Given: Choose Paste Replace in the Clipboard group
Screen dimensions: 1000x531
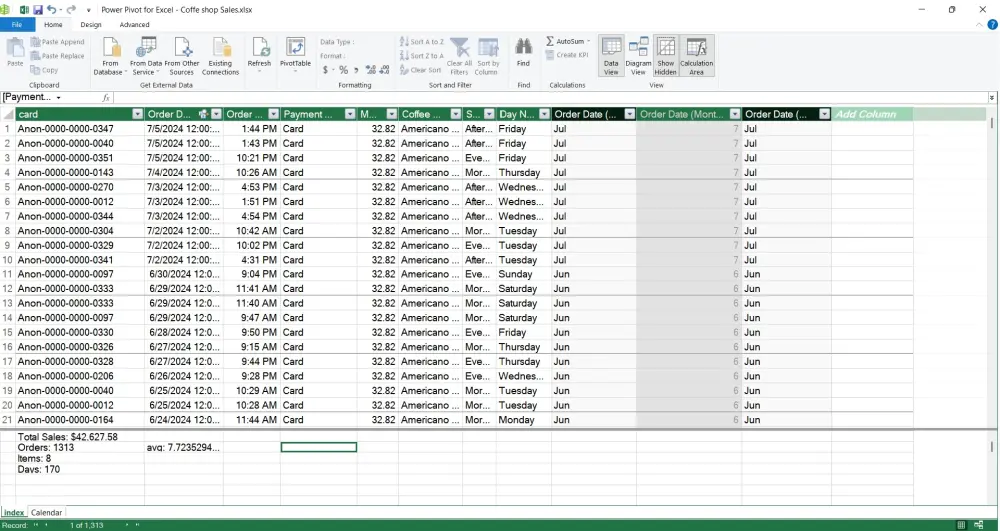Looking at the screenshot, I should click(x=57, y=56).
